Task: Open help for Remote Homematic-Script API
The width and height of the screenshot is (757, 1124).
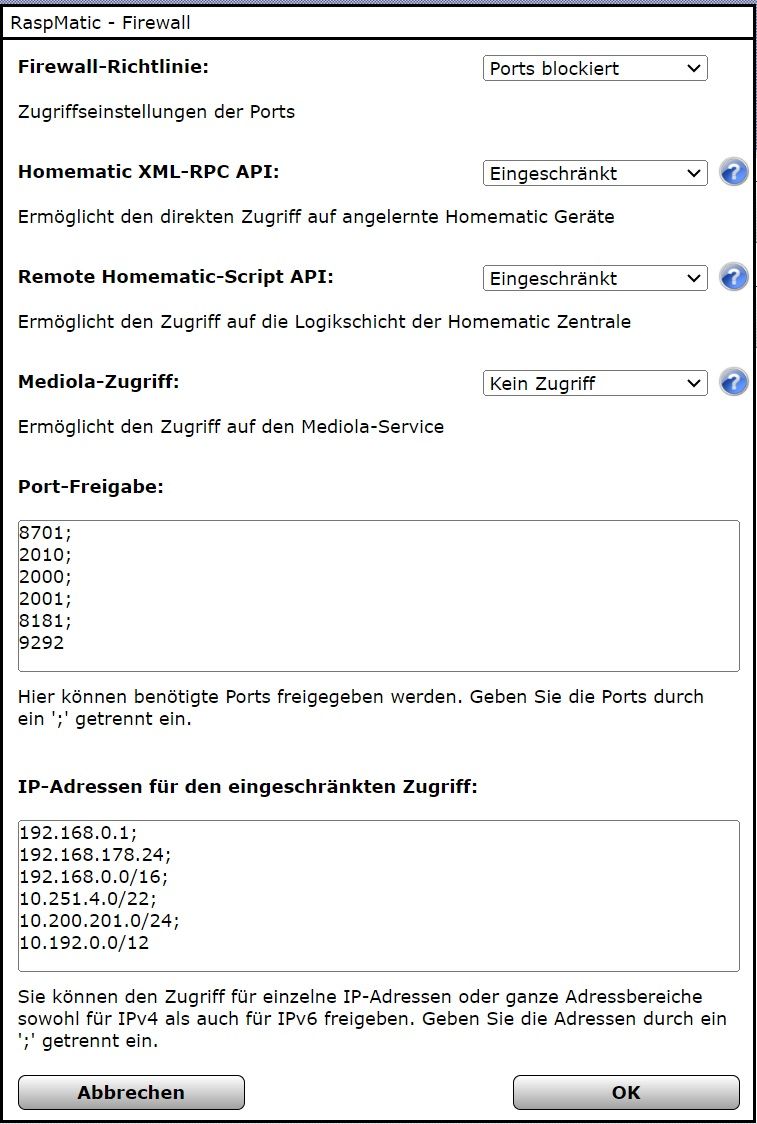Action: pyautogui.click(x=733, y=277)
